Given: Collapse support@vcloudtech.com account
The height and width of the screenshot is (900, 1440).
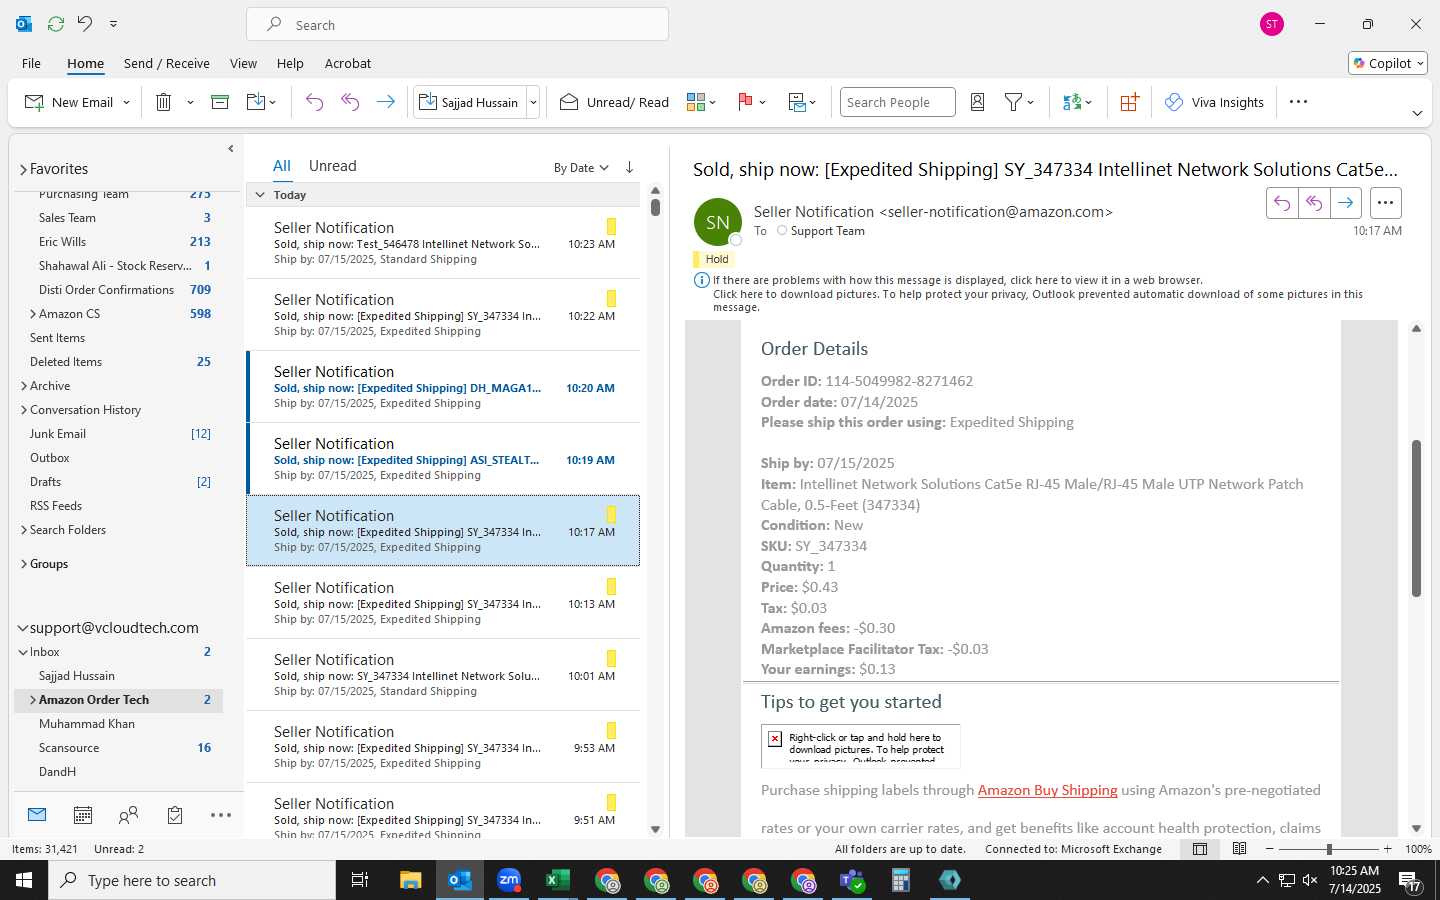Looking at the screenshot, I should 23,628.
